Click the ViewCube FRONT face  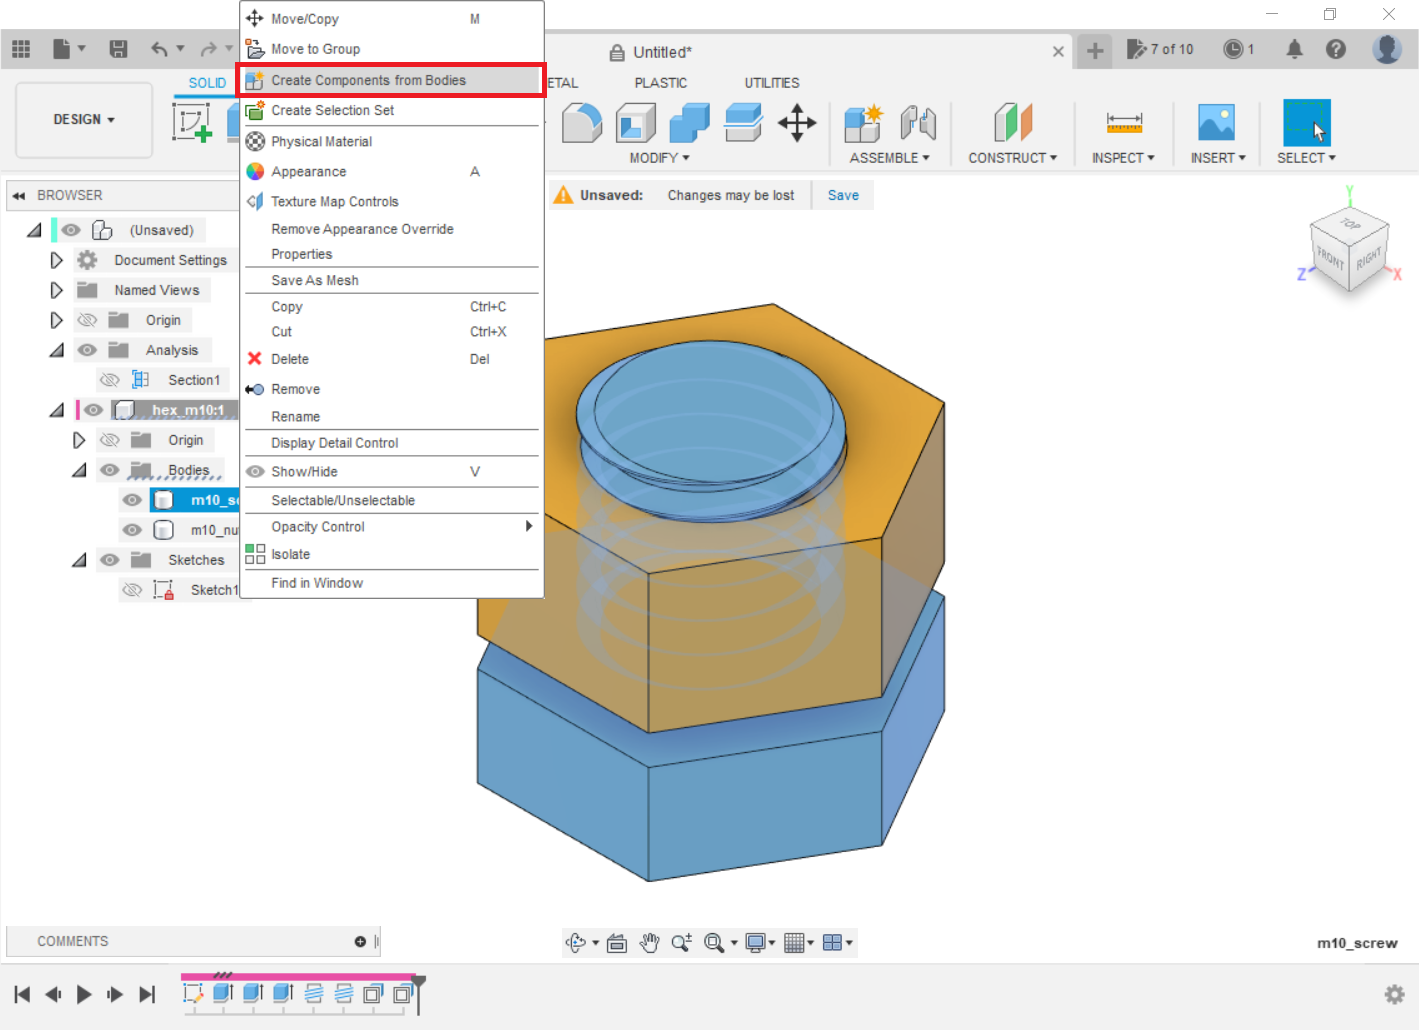point(1329,257)
